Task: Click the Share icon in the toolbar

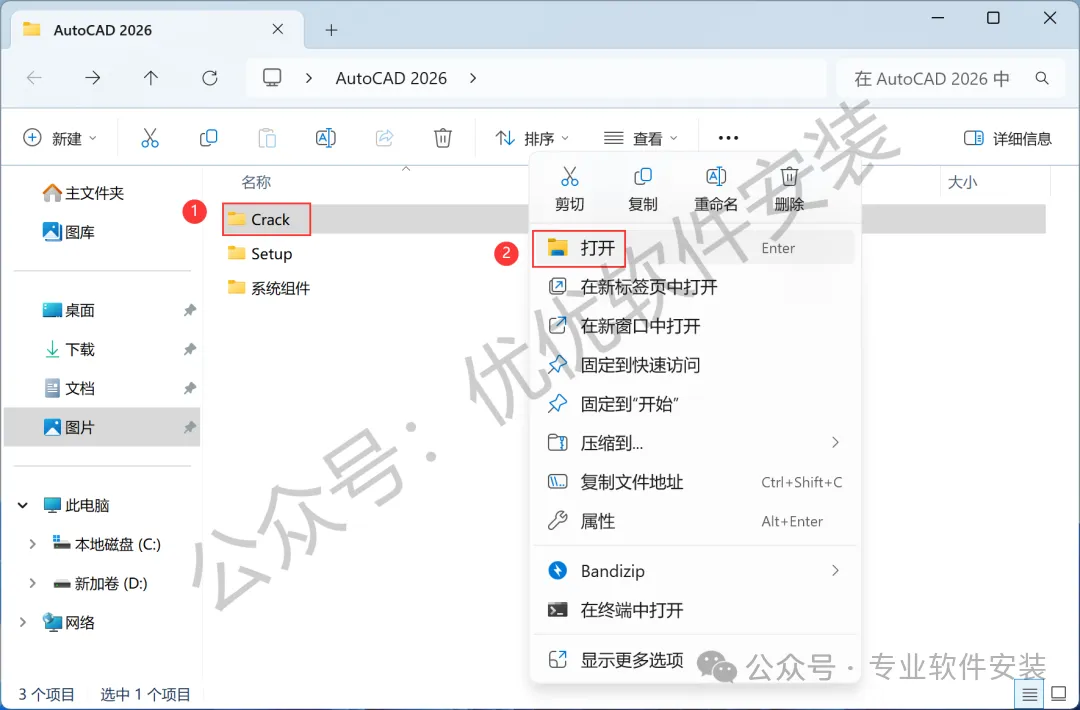Action: point(384,138)
